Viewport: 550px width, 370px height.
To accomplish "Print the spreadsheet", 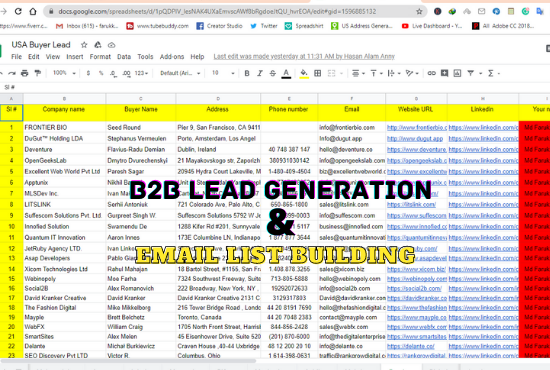I will (x=25, y=73).
